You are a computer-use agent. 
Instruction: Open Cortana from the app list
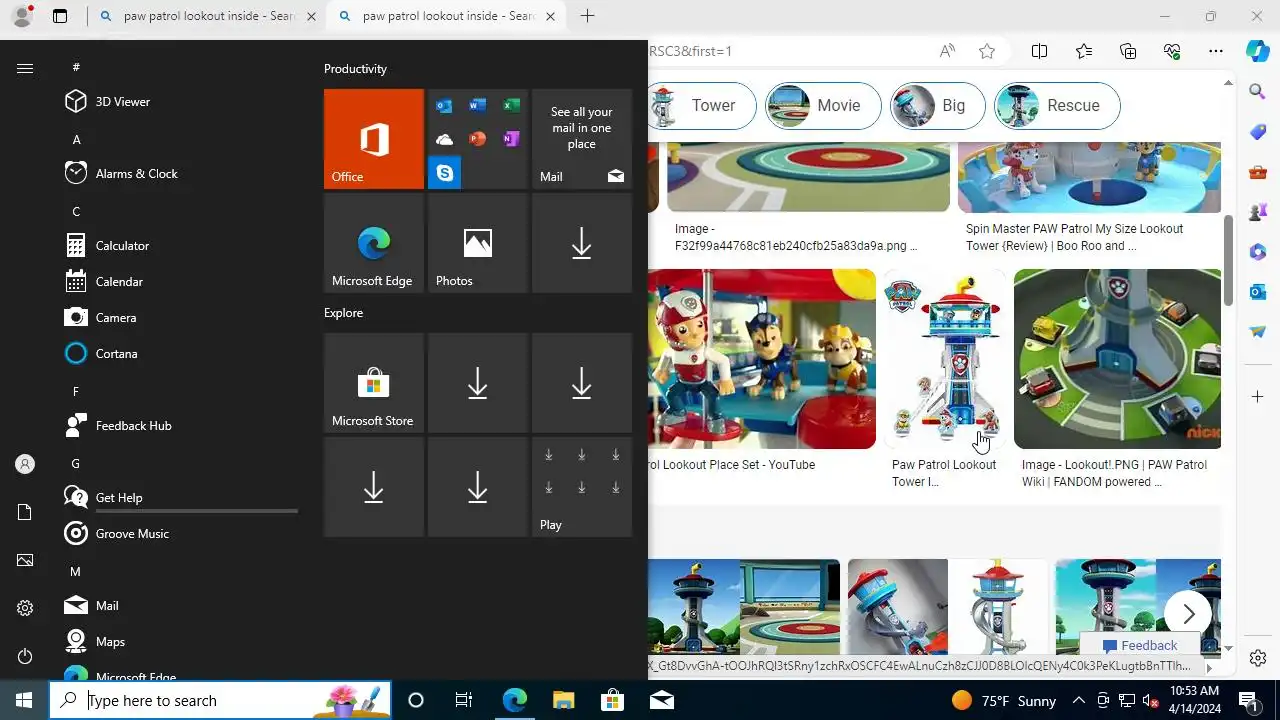pos(180,353)
